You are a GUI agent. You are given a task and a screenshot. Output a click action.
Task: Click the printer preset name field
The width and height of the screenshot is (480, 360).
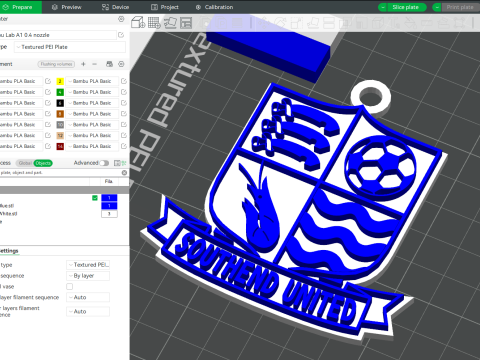57,35
